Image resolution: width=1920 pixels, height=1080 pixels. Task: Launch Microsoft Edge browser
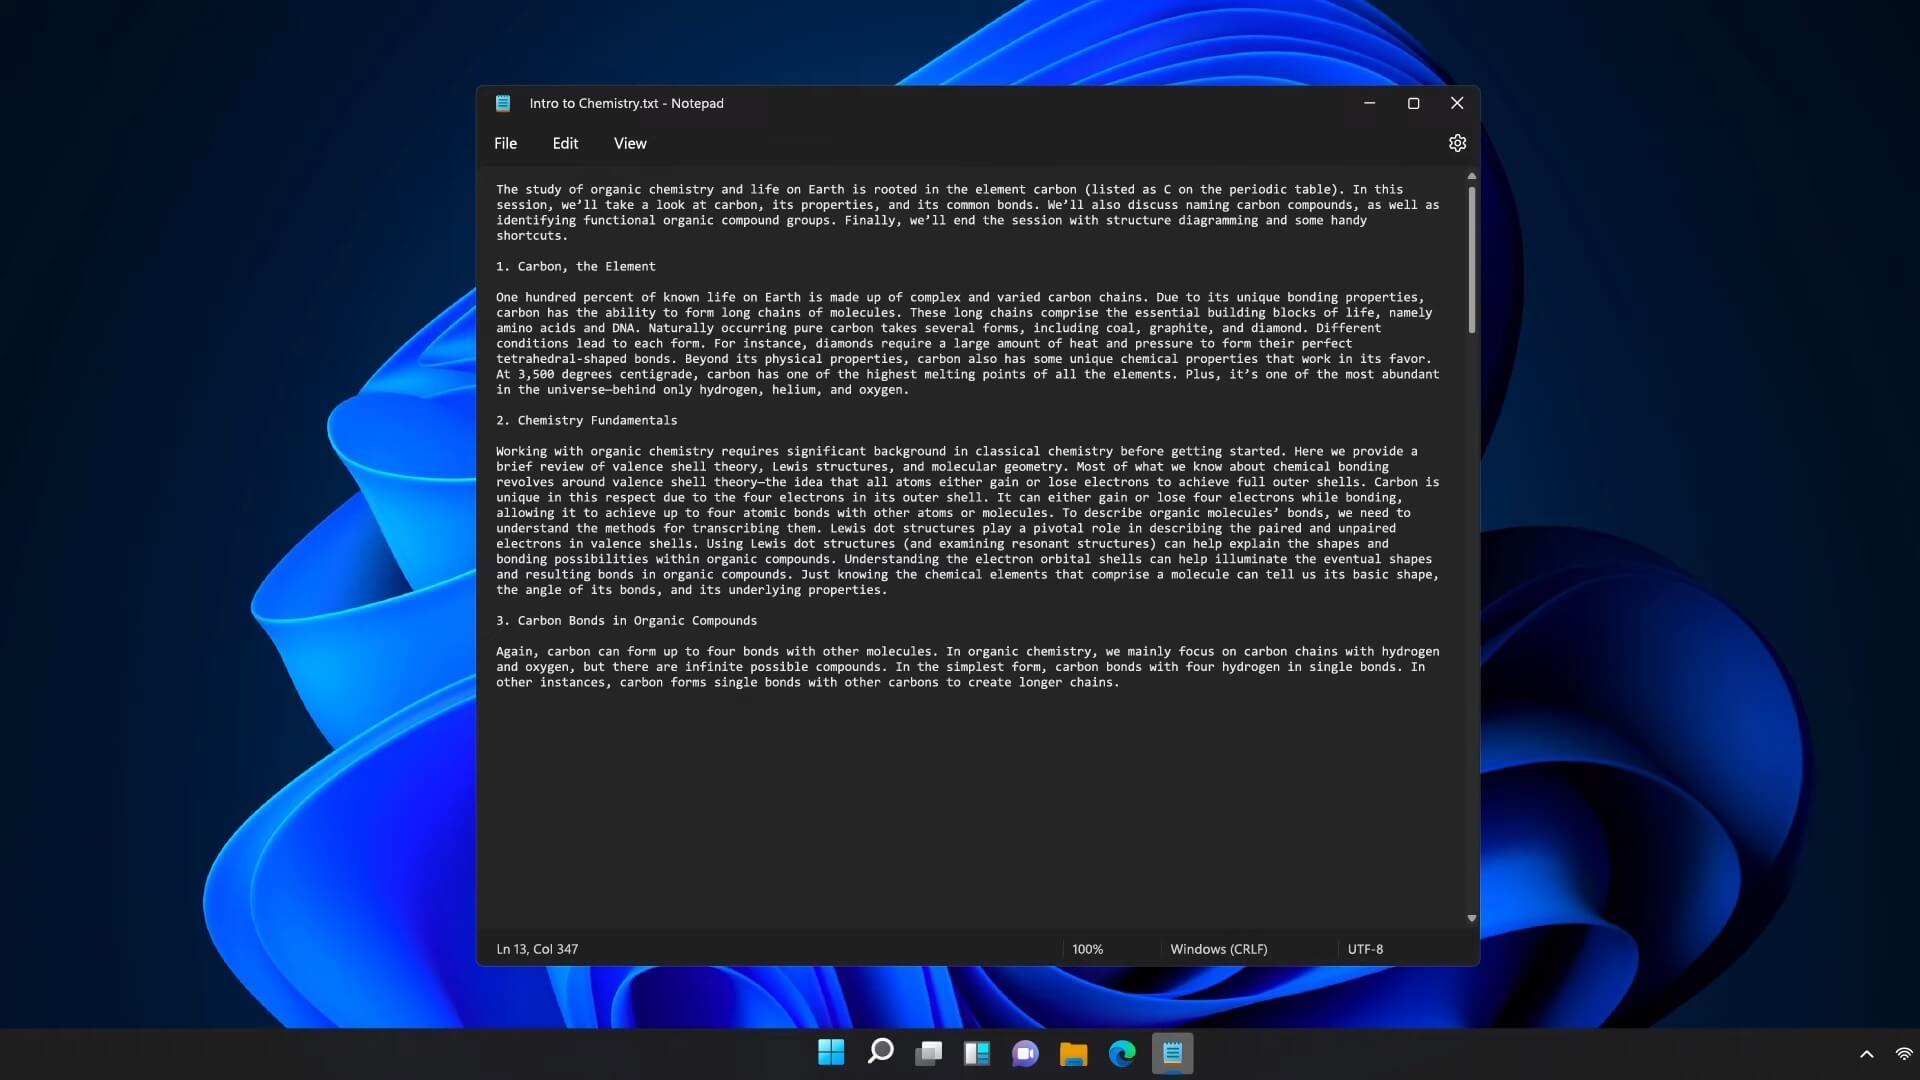(x=1122, y=1053)
